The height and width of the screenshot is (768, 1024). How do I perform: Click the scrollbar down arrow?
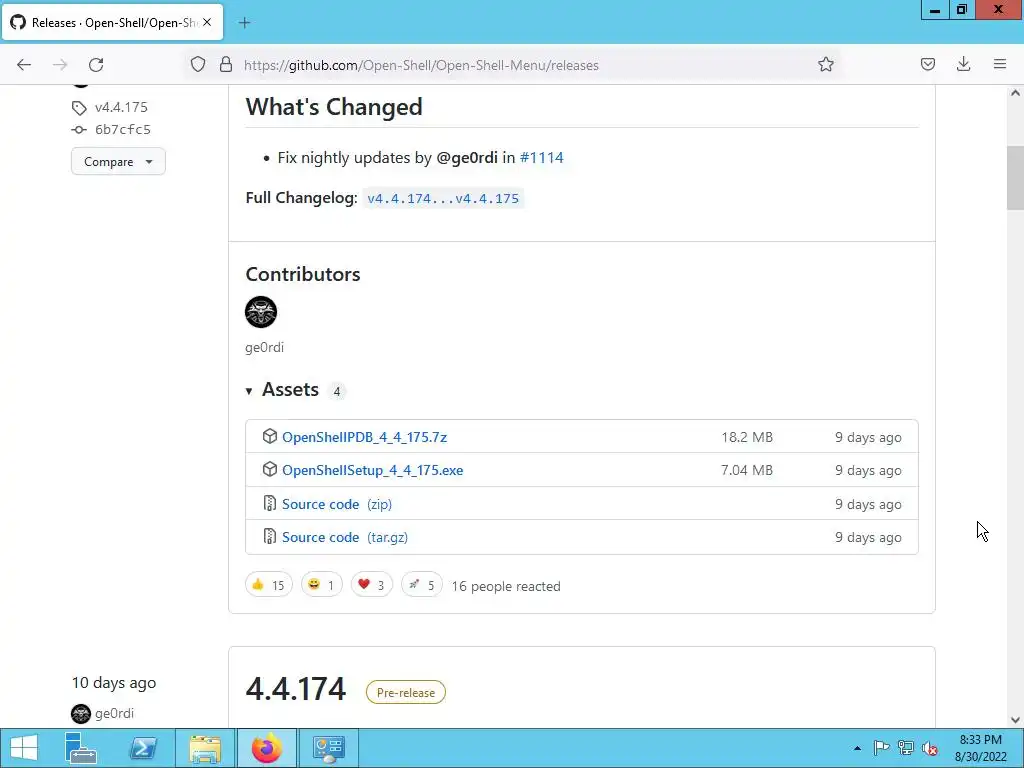point(1015,720)
